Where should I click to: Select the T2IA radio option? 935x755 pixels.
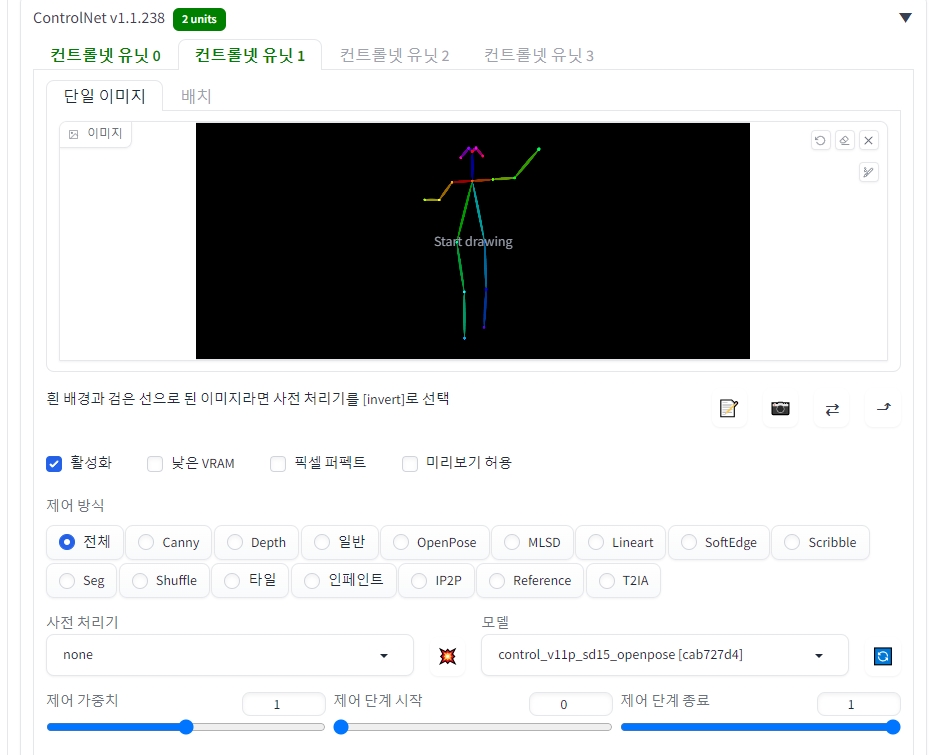pos(623,580)
